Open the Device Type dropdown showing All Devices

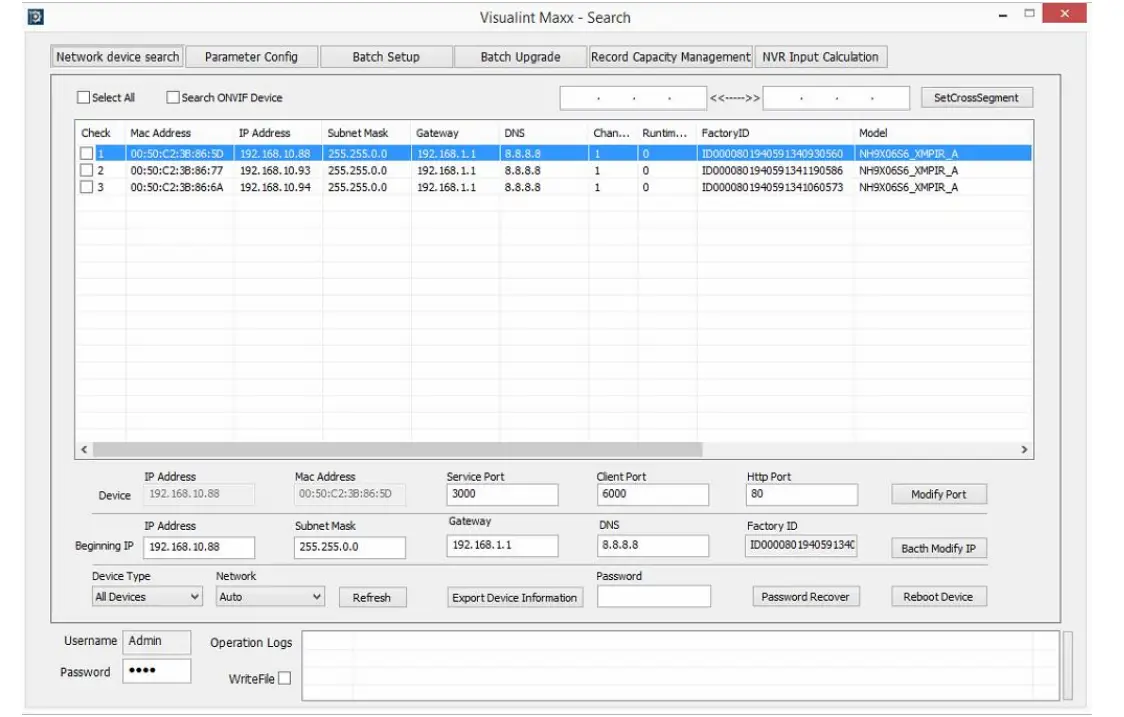147,597
